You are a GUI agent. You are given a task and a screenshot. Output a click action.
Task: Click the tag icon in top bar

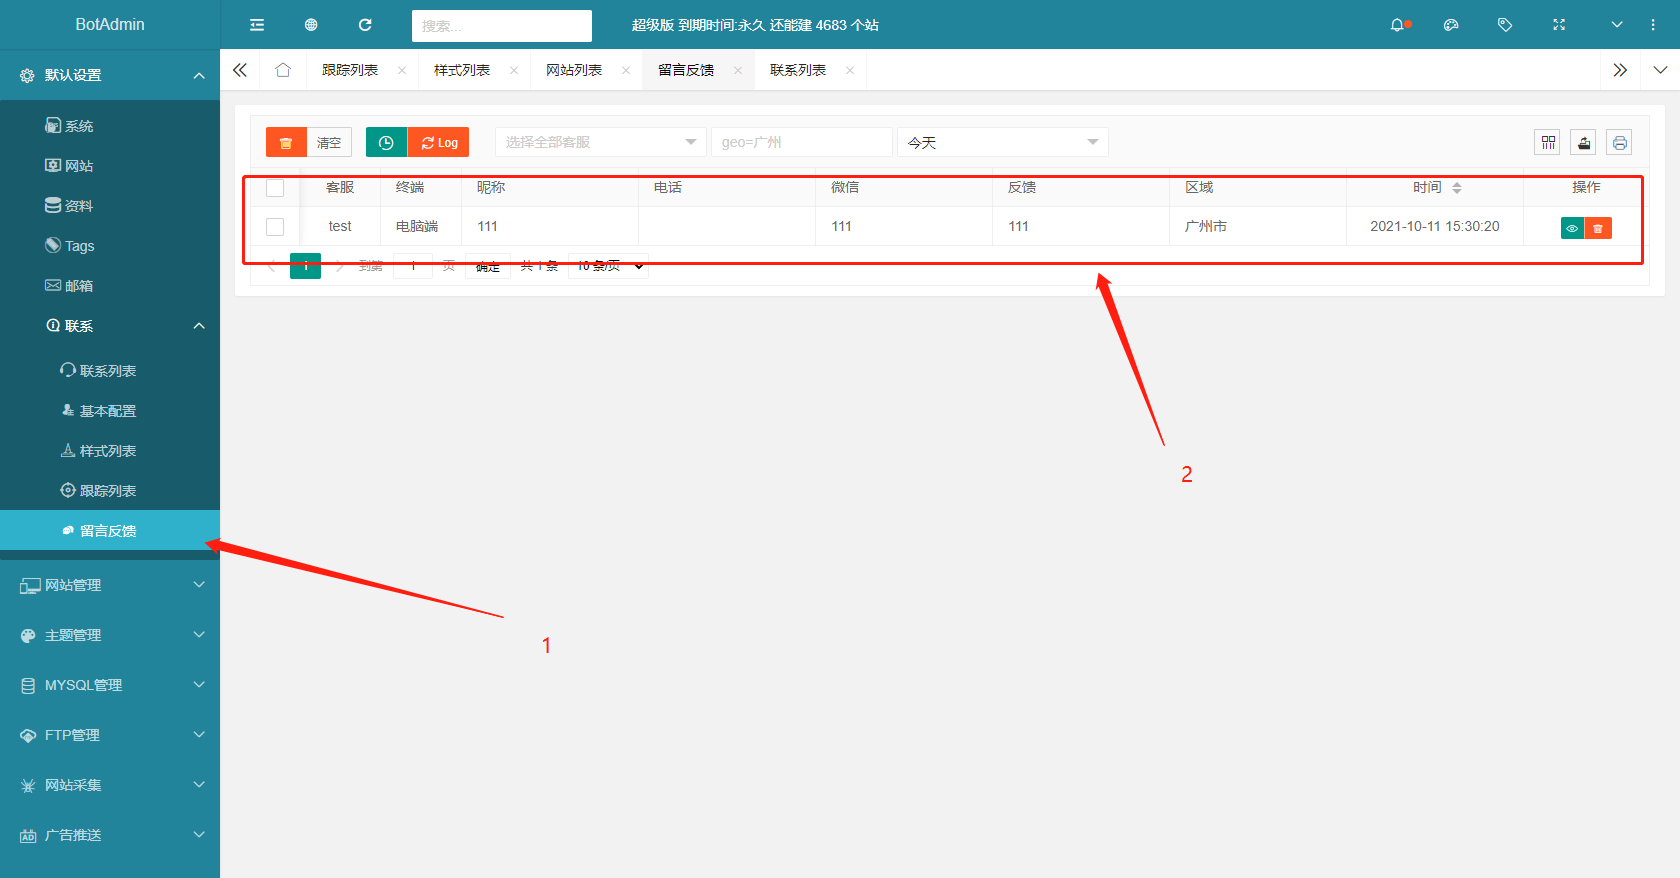pos(1505,25)
